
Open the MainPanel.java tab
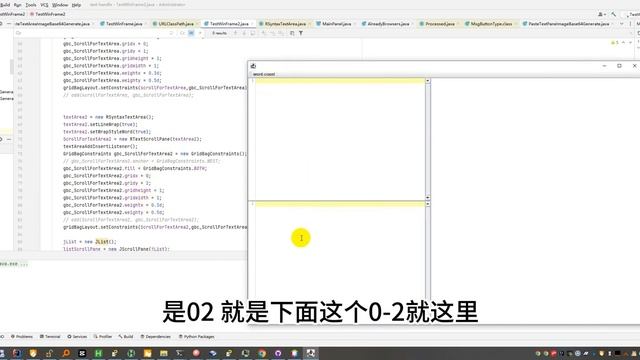[336, 24]
